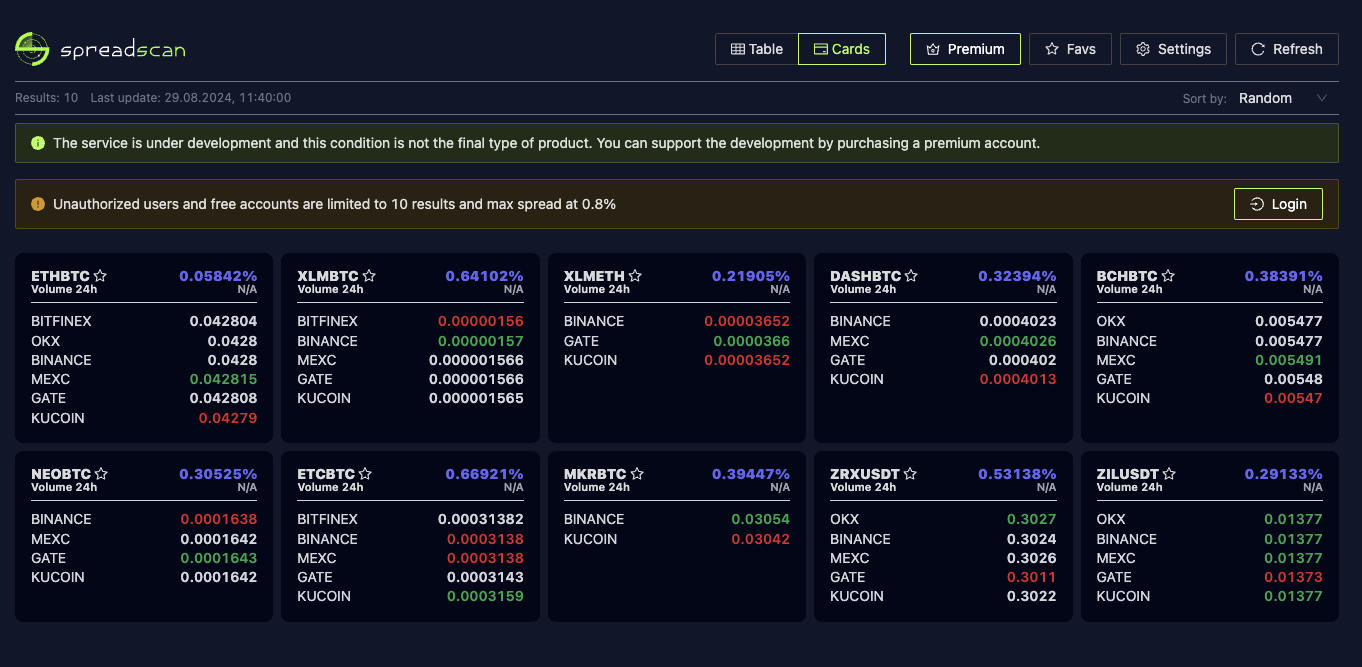Screen dimensions: 1362x667
Task: Click the green info icon in development notice
Action: pyautogui.click(x=38, y=143)
